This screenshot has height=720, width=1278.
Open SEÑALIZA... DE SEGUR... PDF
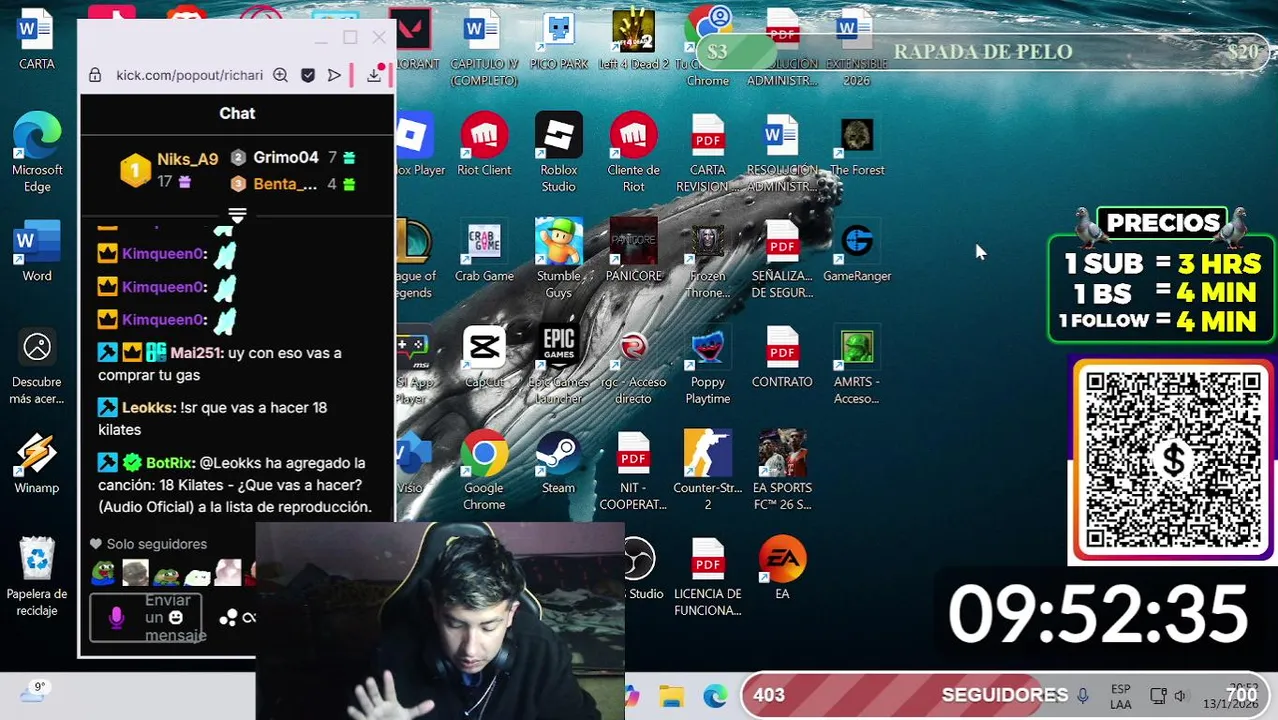coord(782,258)
